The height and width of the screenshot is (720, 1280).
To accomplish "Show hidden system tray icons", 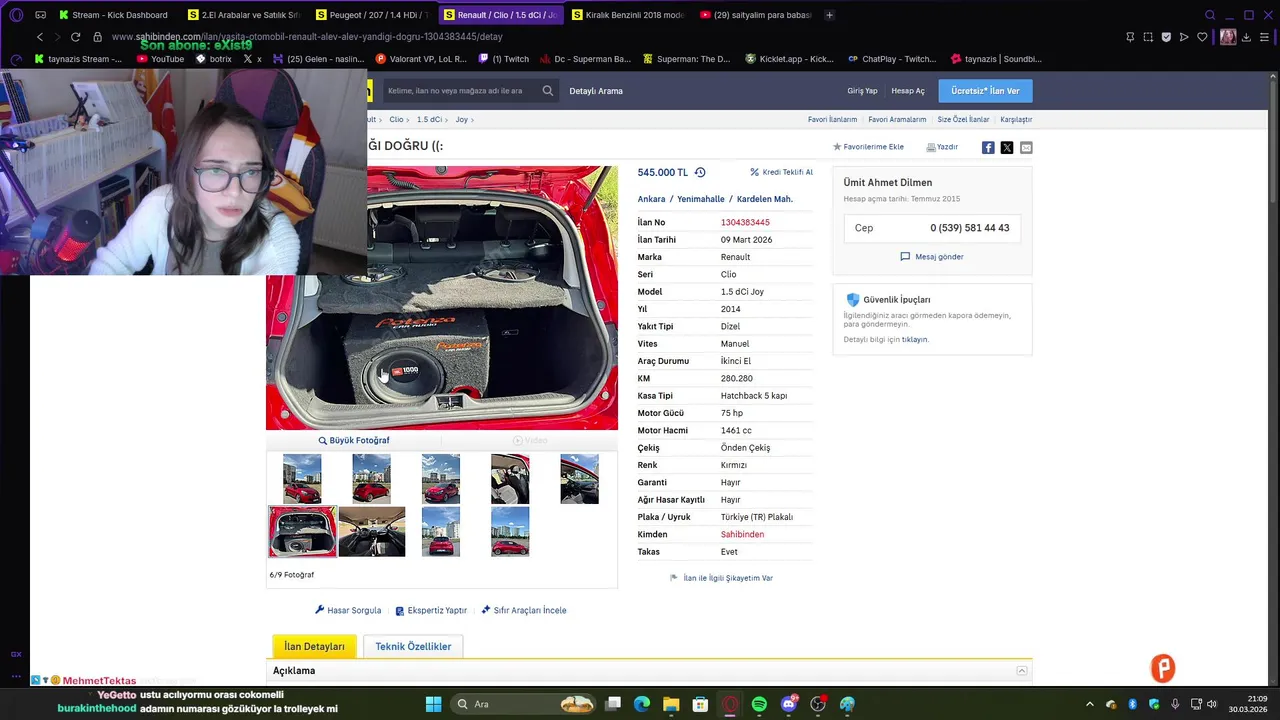I will (1090, 704).
